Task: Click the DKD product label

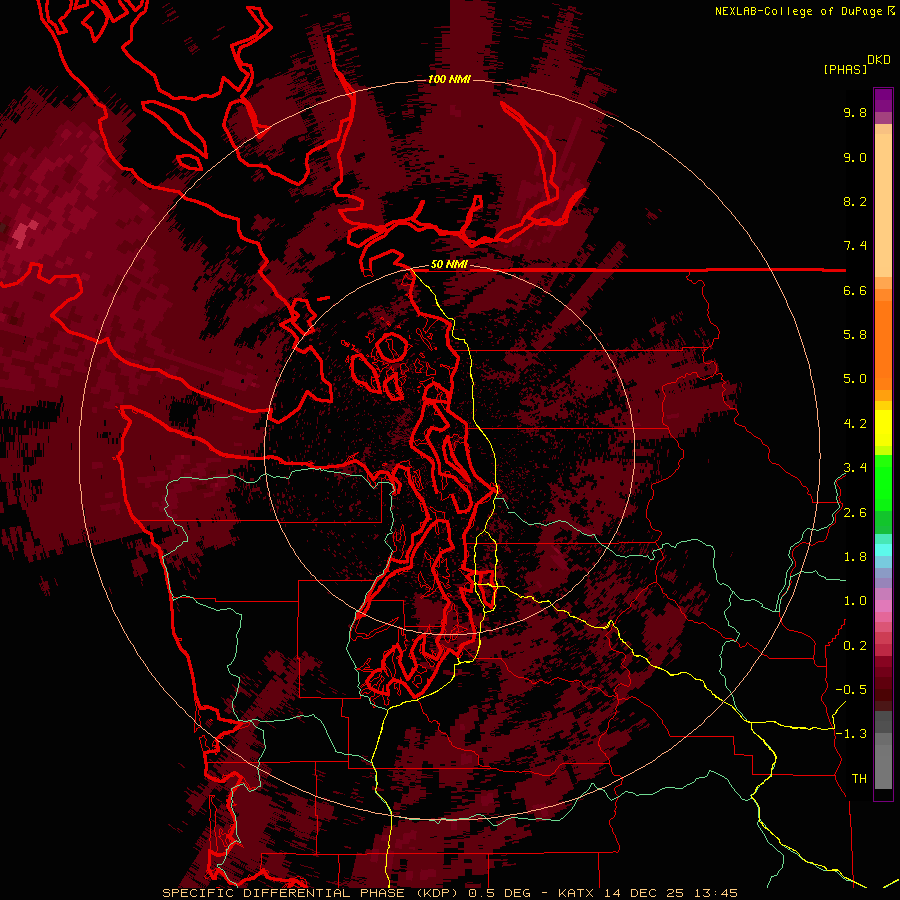Action: (878, 60)
